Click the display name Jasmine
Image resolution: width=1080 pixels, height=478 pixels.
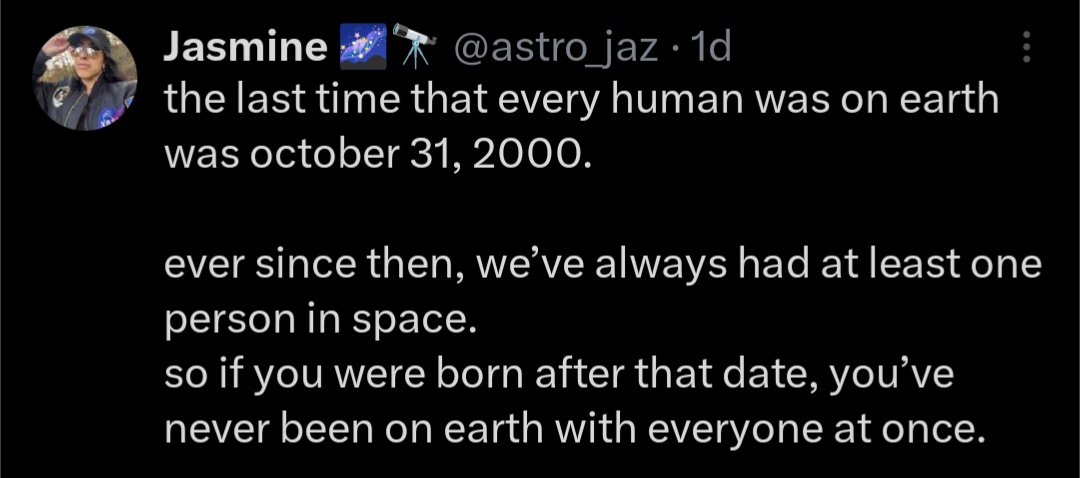[244, 47]
